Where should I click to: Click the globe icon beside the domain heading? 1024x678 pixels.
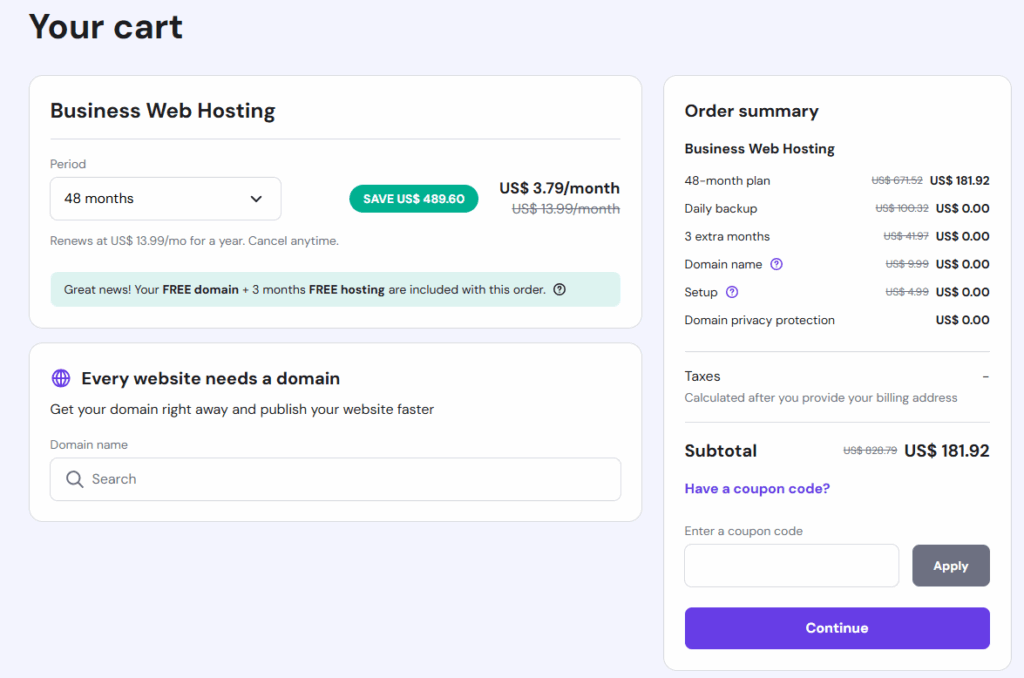[60, 378]
